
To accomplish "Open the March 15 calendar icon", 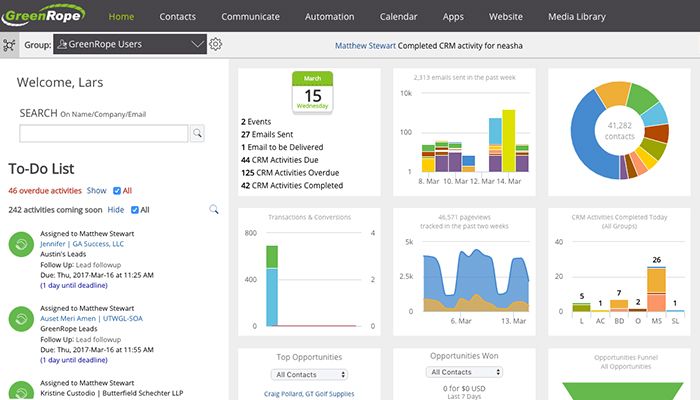I will point(312,92).
